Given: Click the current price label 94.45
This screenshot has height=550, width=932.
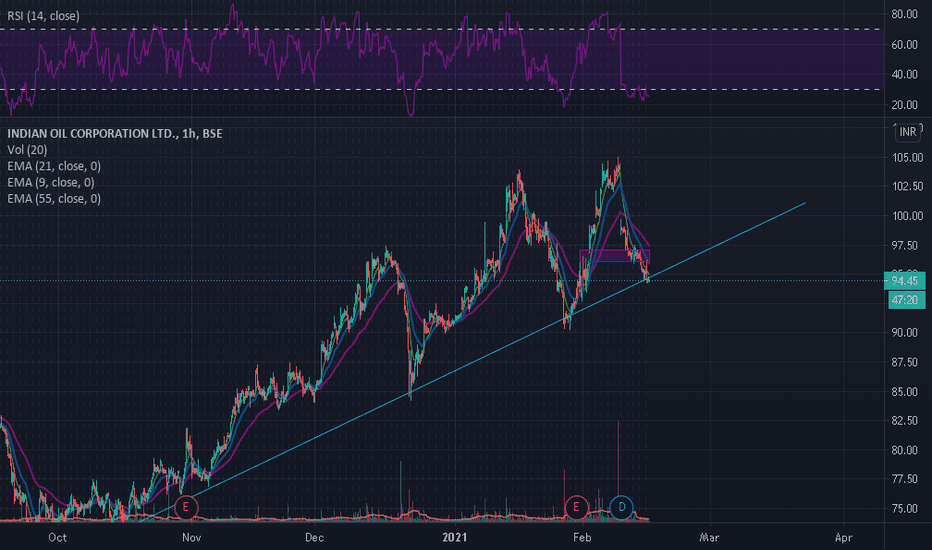Looking at the screenshot, I should pos(905,281).
